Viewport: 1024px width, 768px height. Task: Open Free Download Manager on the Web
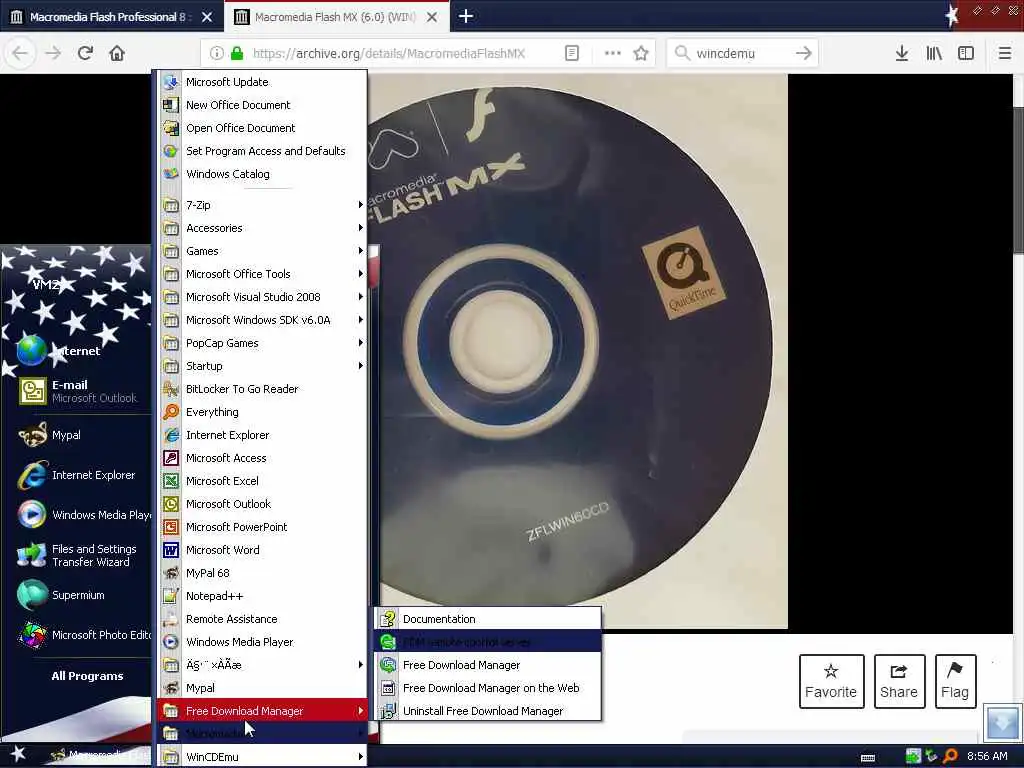[487, 688]
